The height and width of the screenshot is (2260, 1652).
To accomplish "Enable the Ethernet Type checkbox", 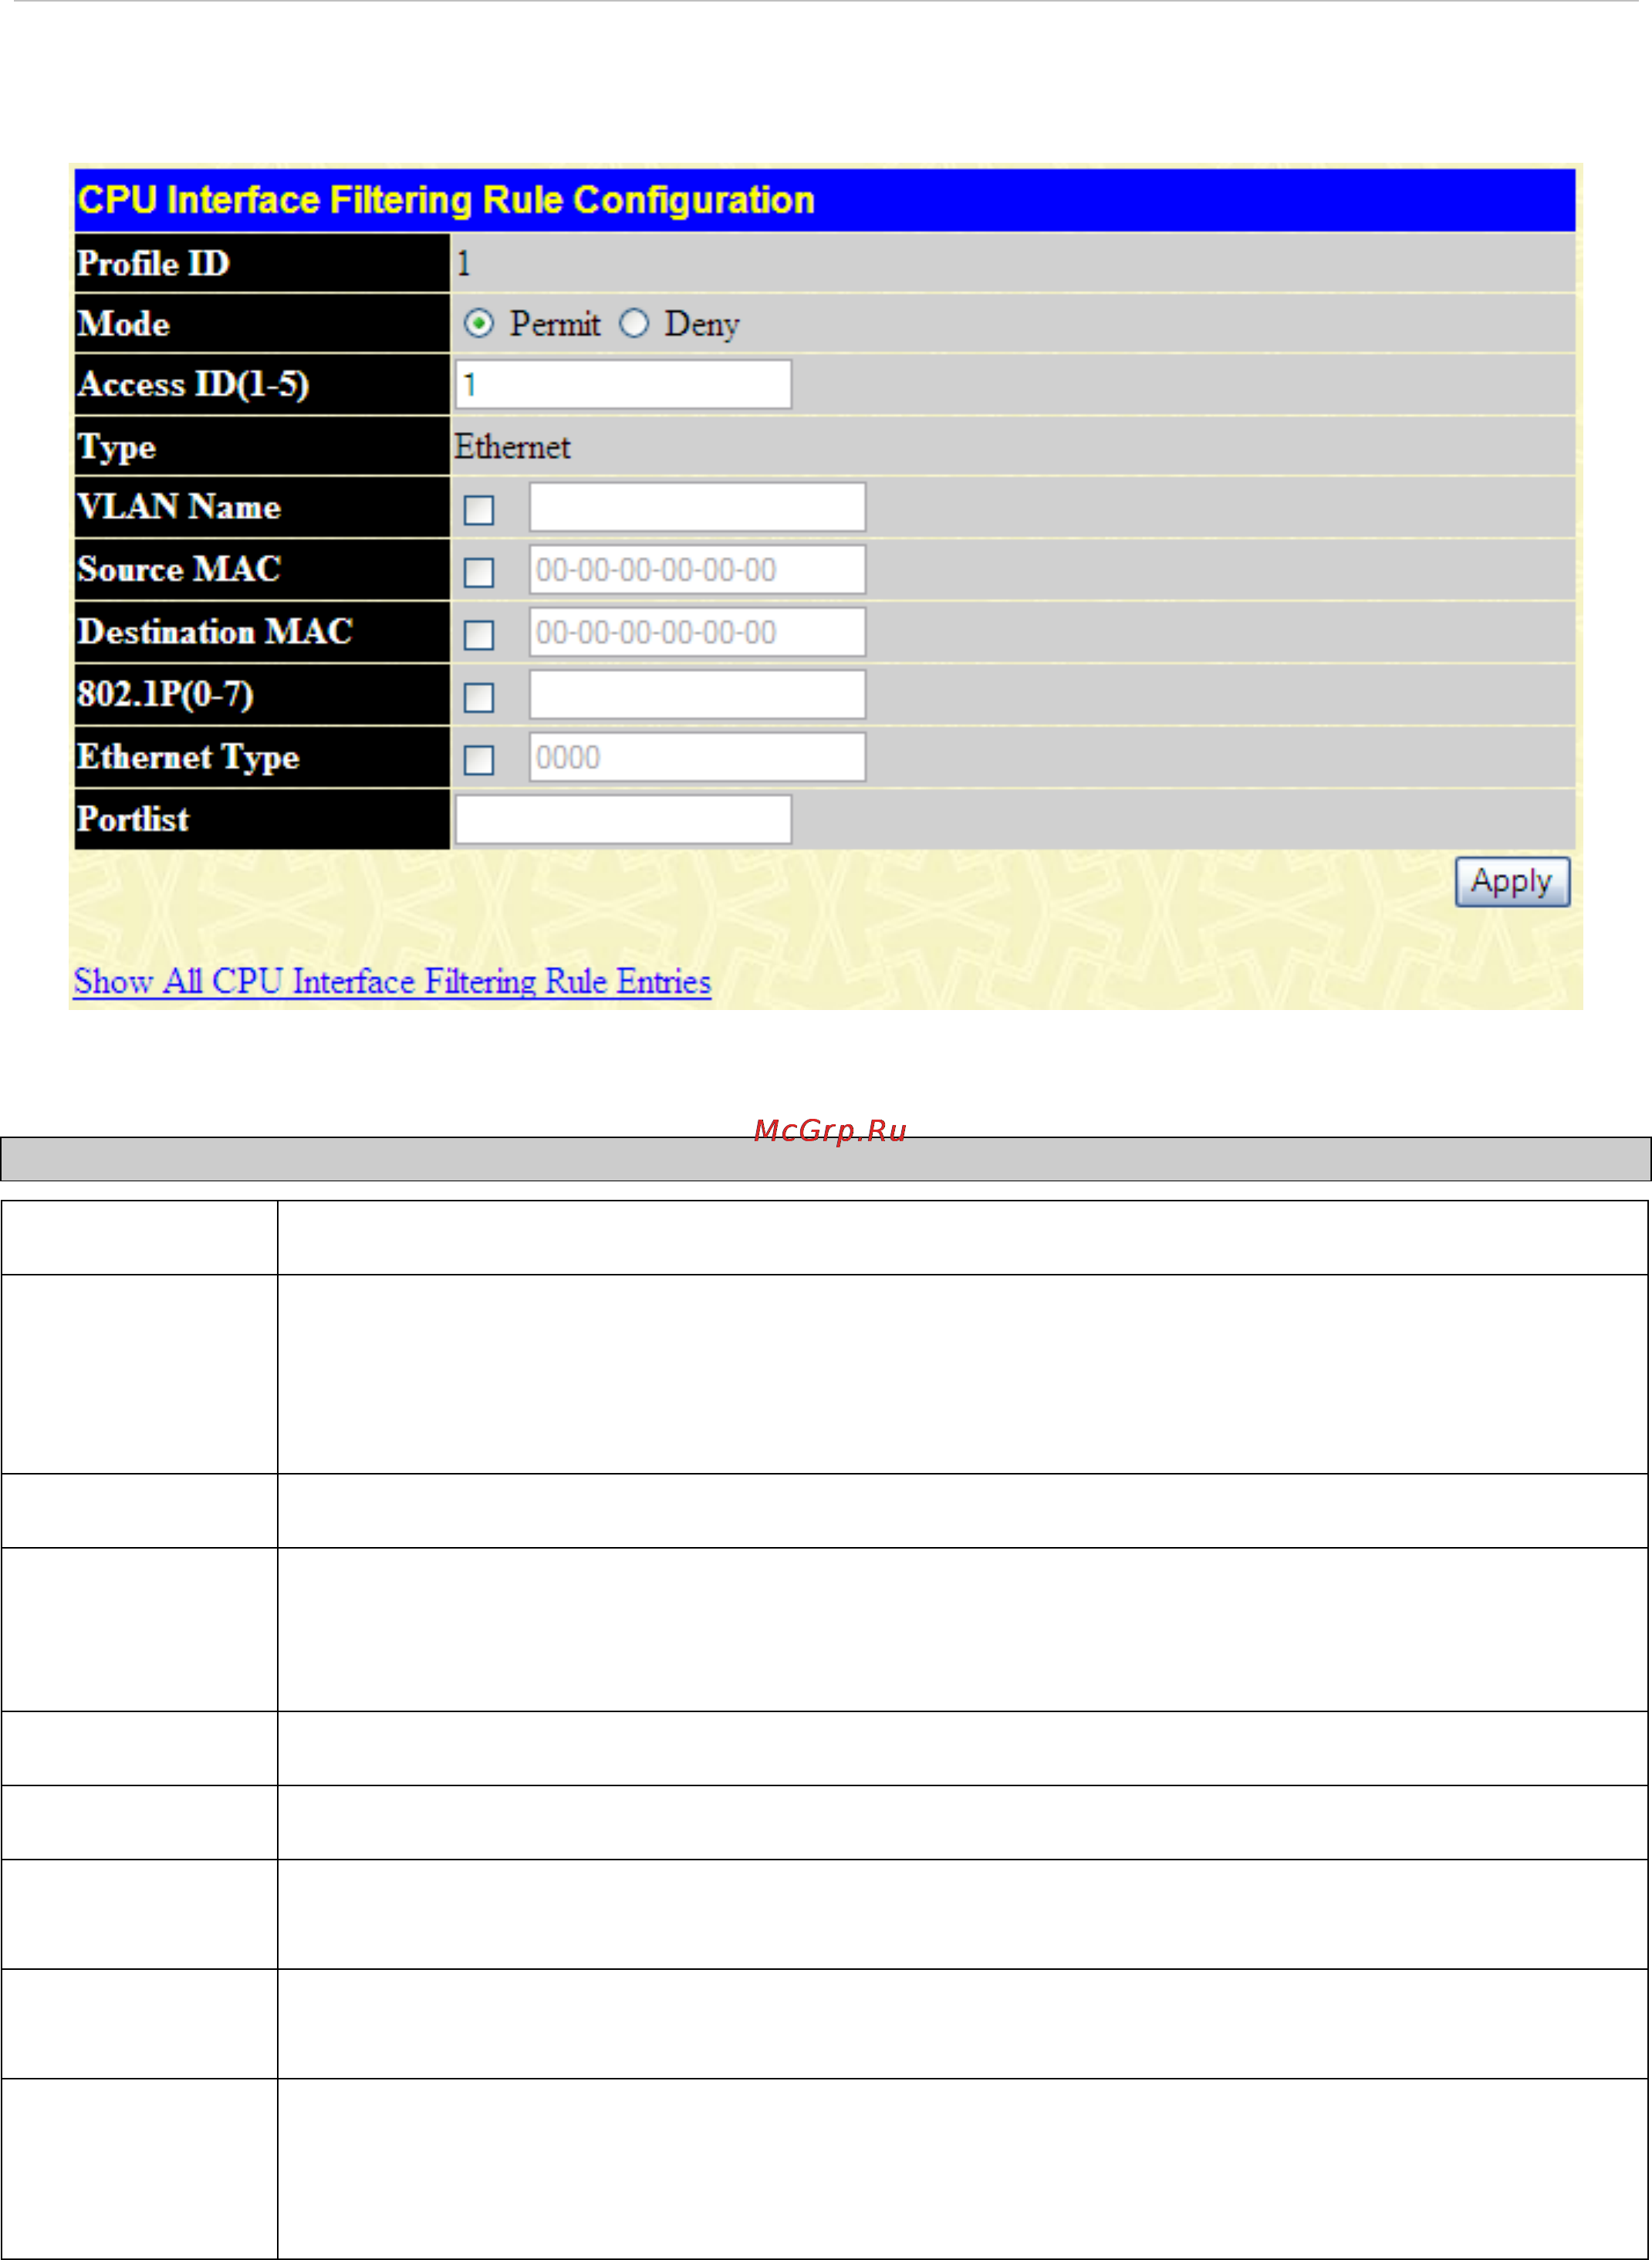I will (x=479, y=761).
